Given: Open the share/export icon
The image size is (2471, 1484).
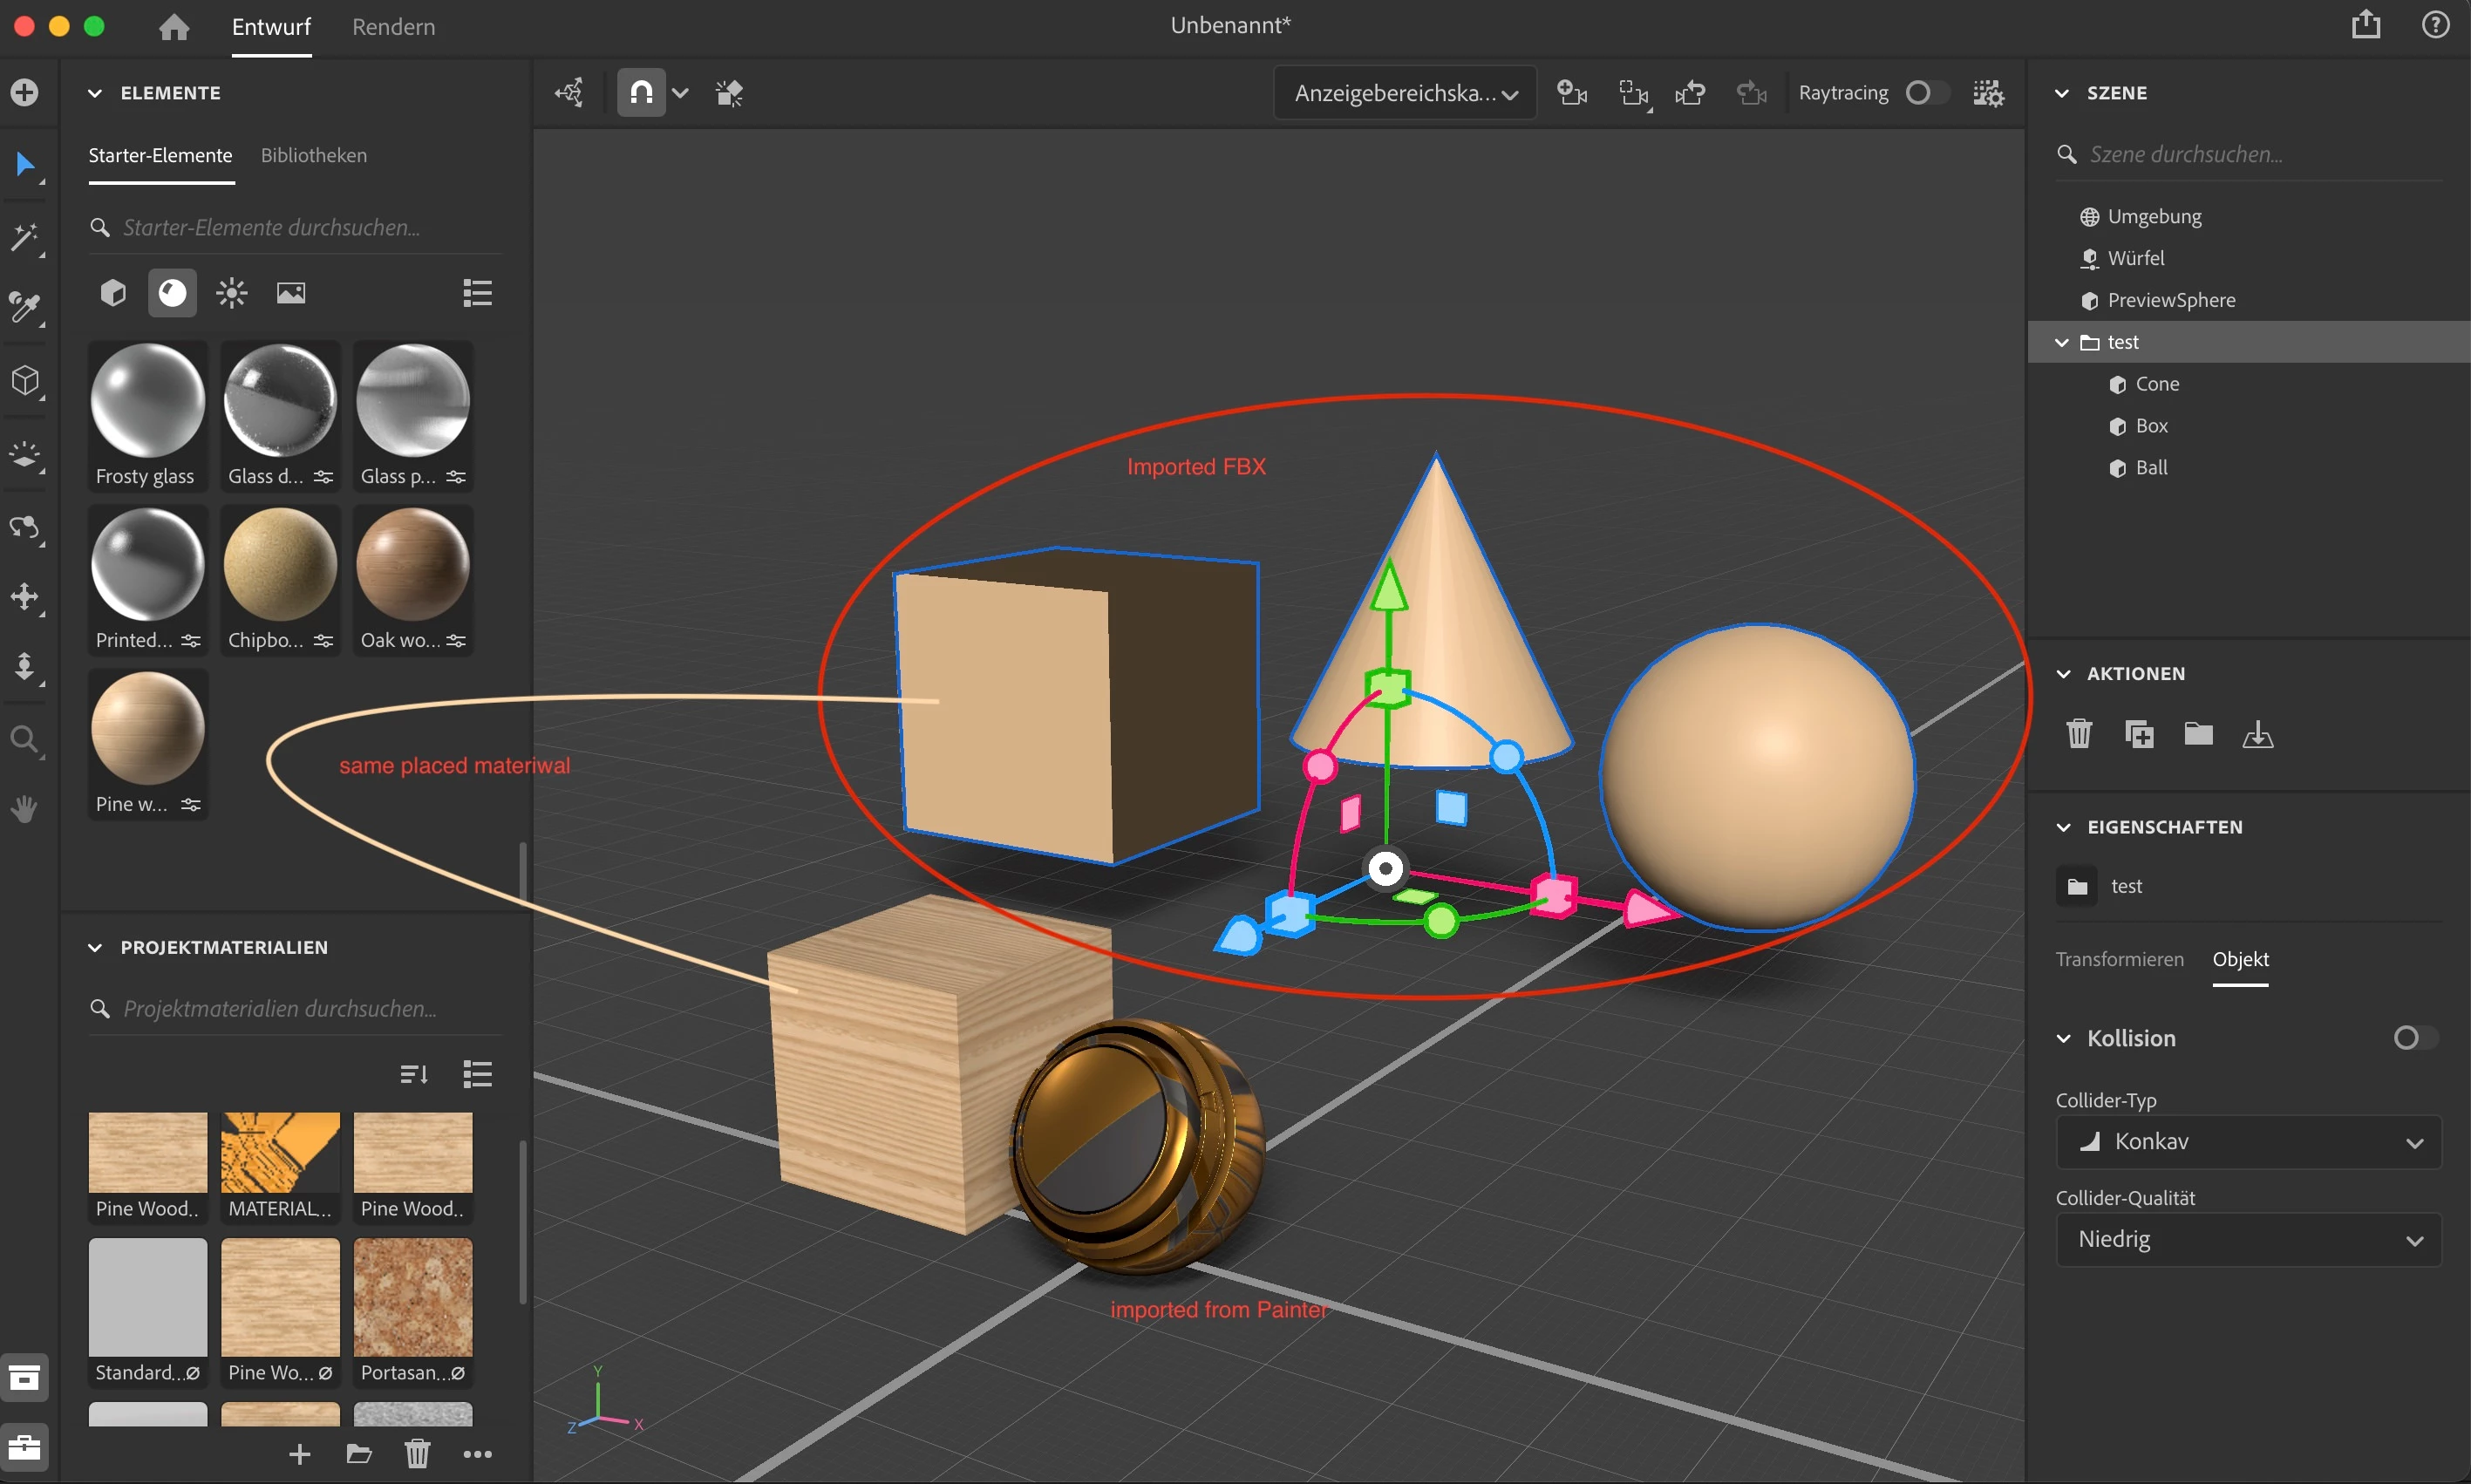Looking at the screenshot, I should click(2365, 25).
